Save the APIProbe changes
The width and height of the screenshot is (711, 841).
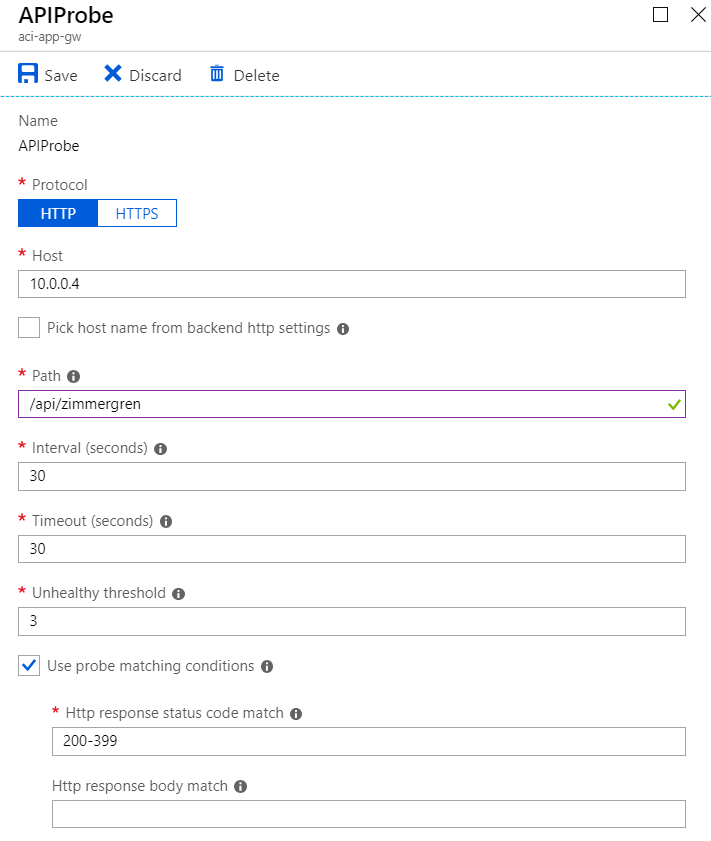click(47, 74)
